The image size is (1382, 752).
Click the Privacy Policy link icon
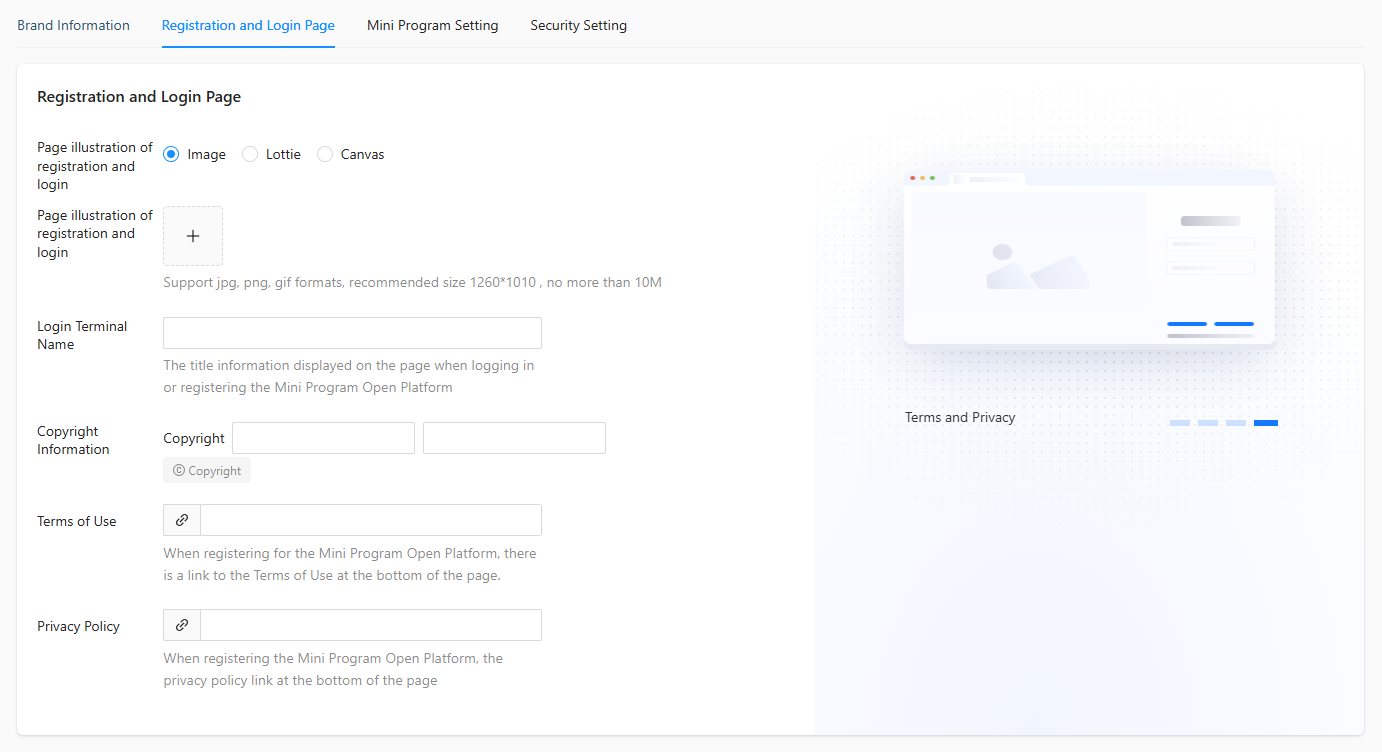(182, 625)
